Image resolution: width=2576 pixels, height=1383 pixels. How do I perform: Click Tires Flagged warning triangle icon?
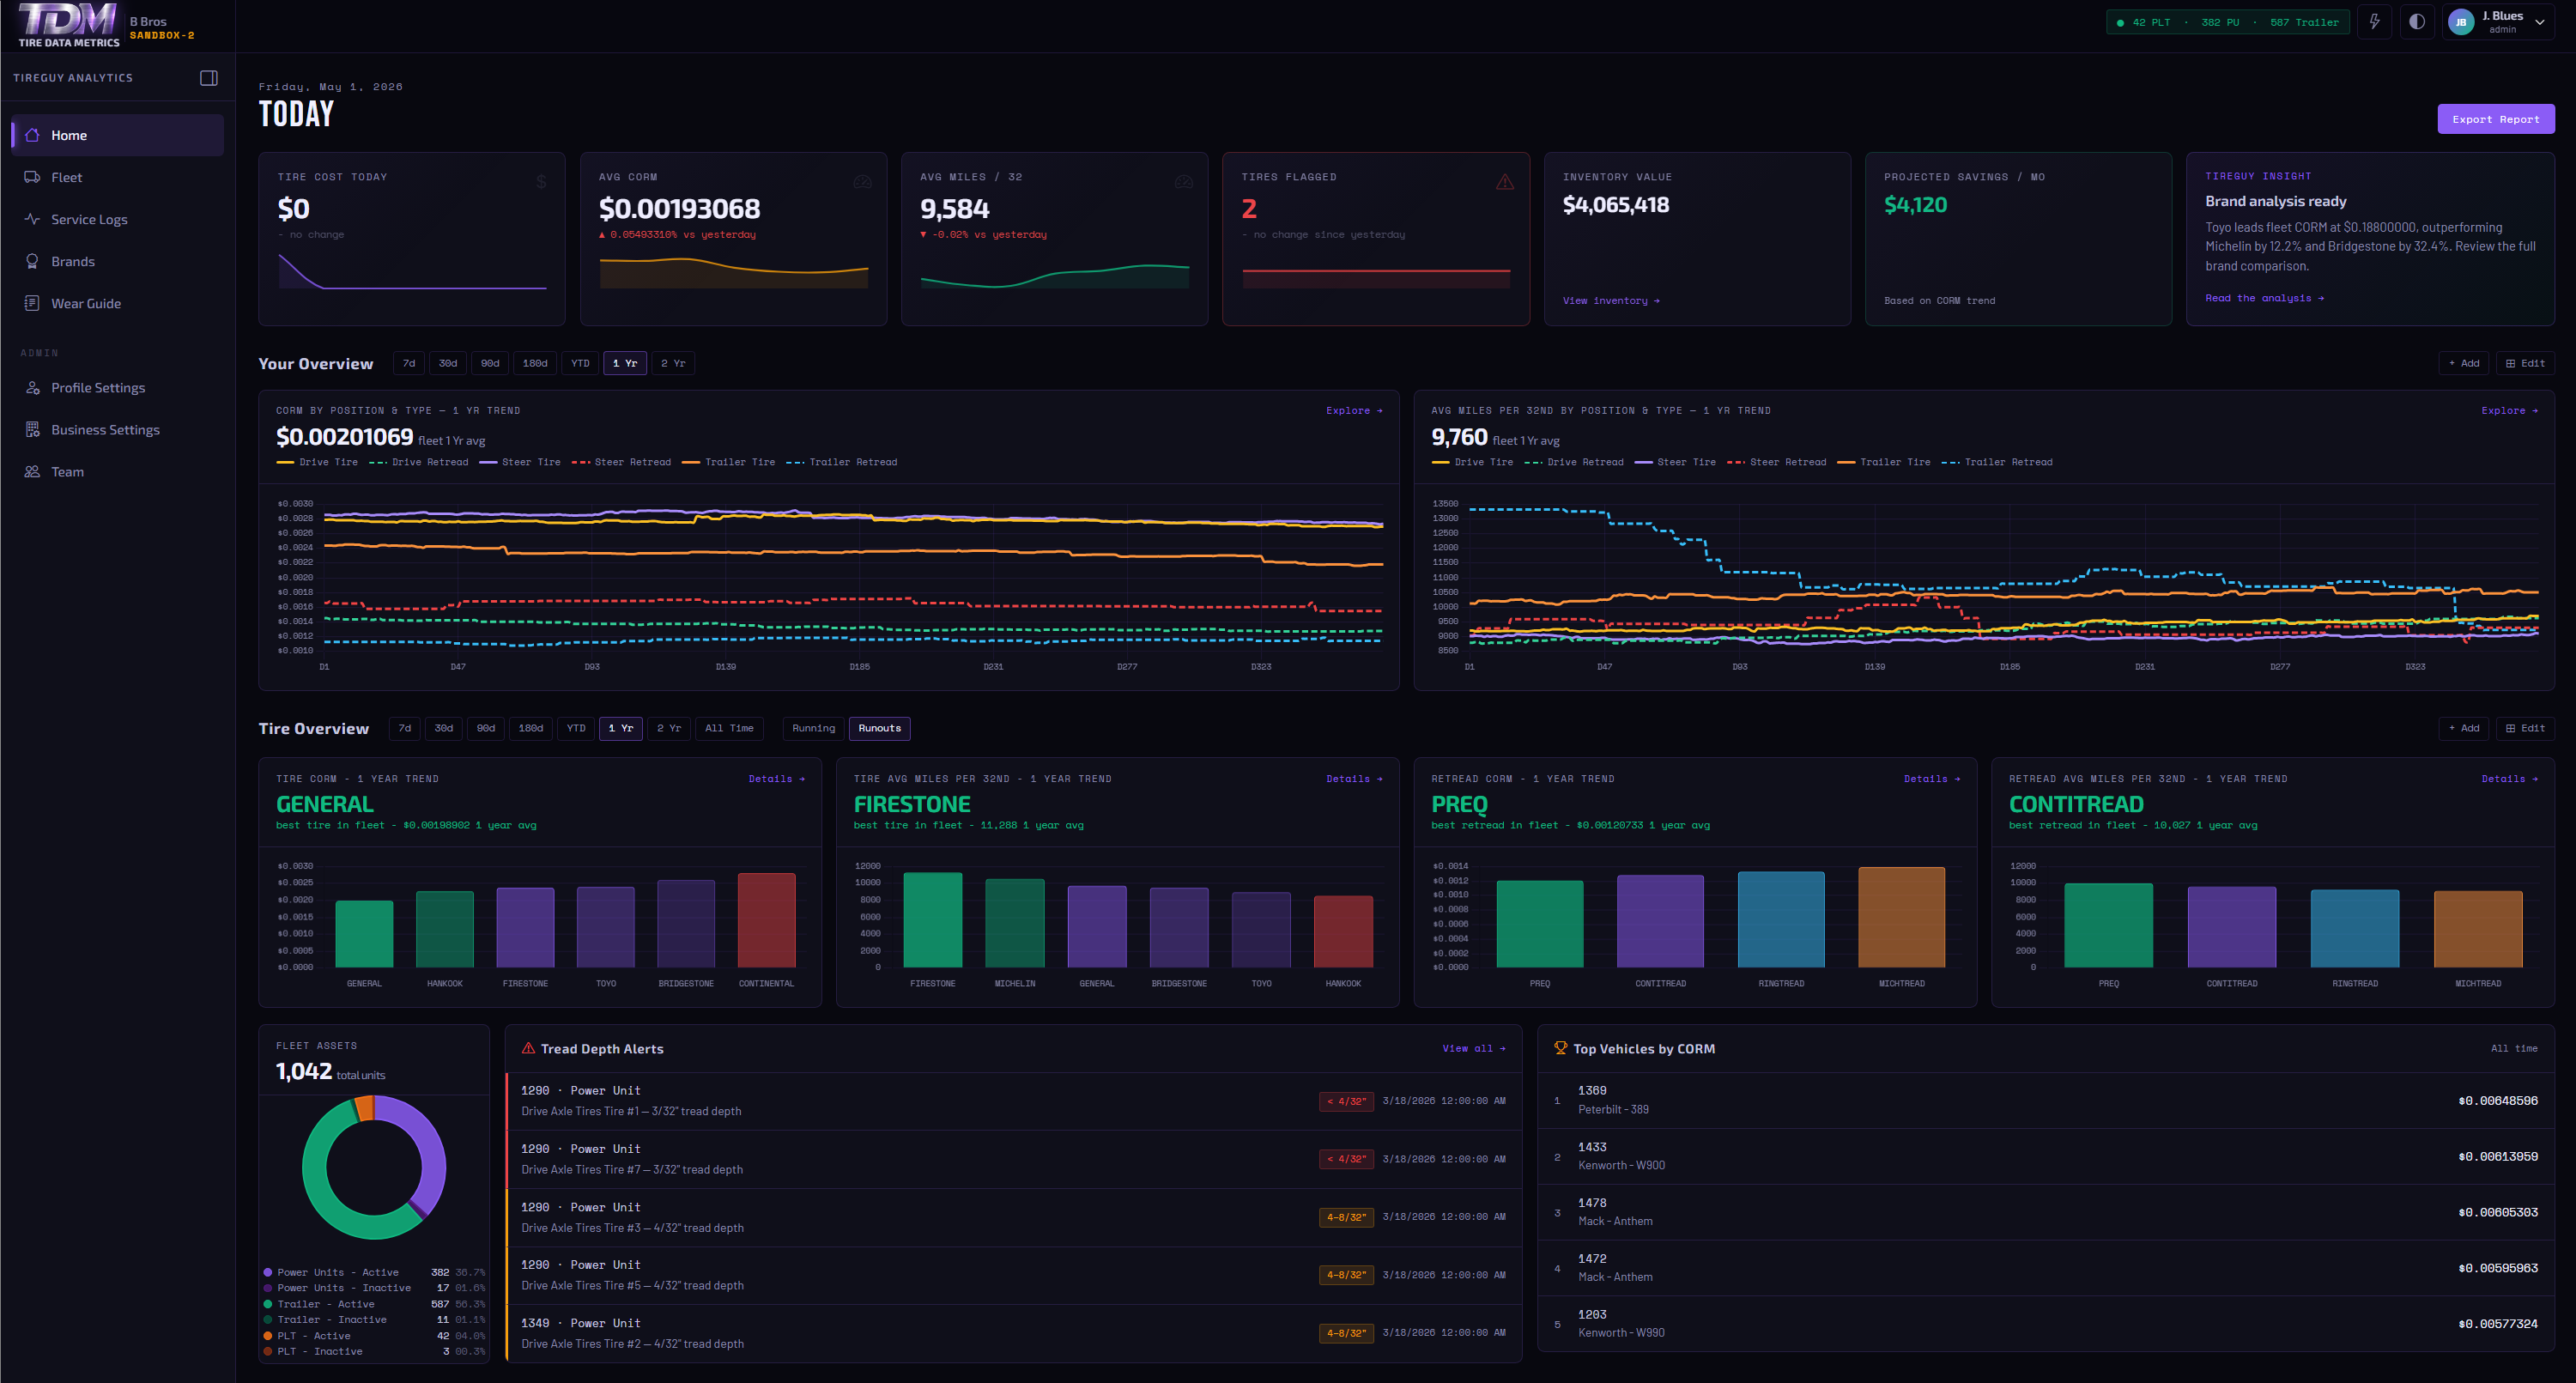(x=1504, y=181)
